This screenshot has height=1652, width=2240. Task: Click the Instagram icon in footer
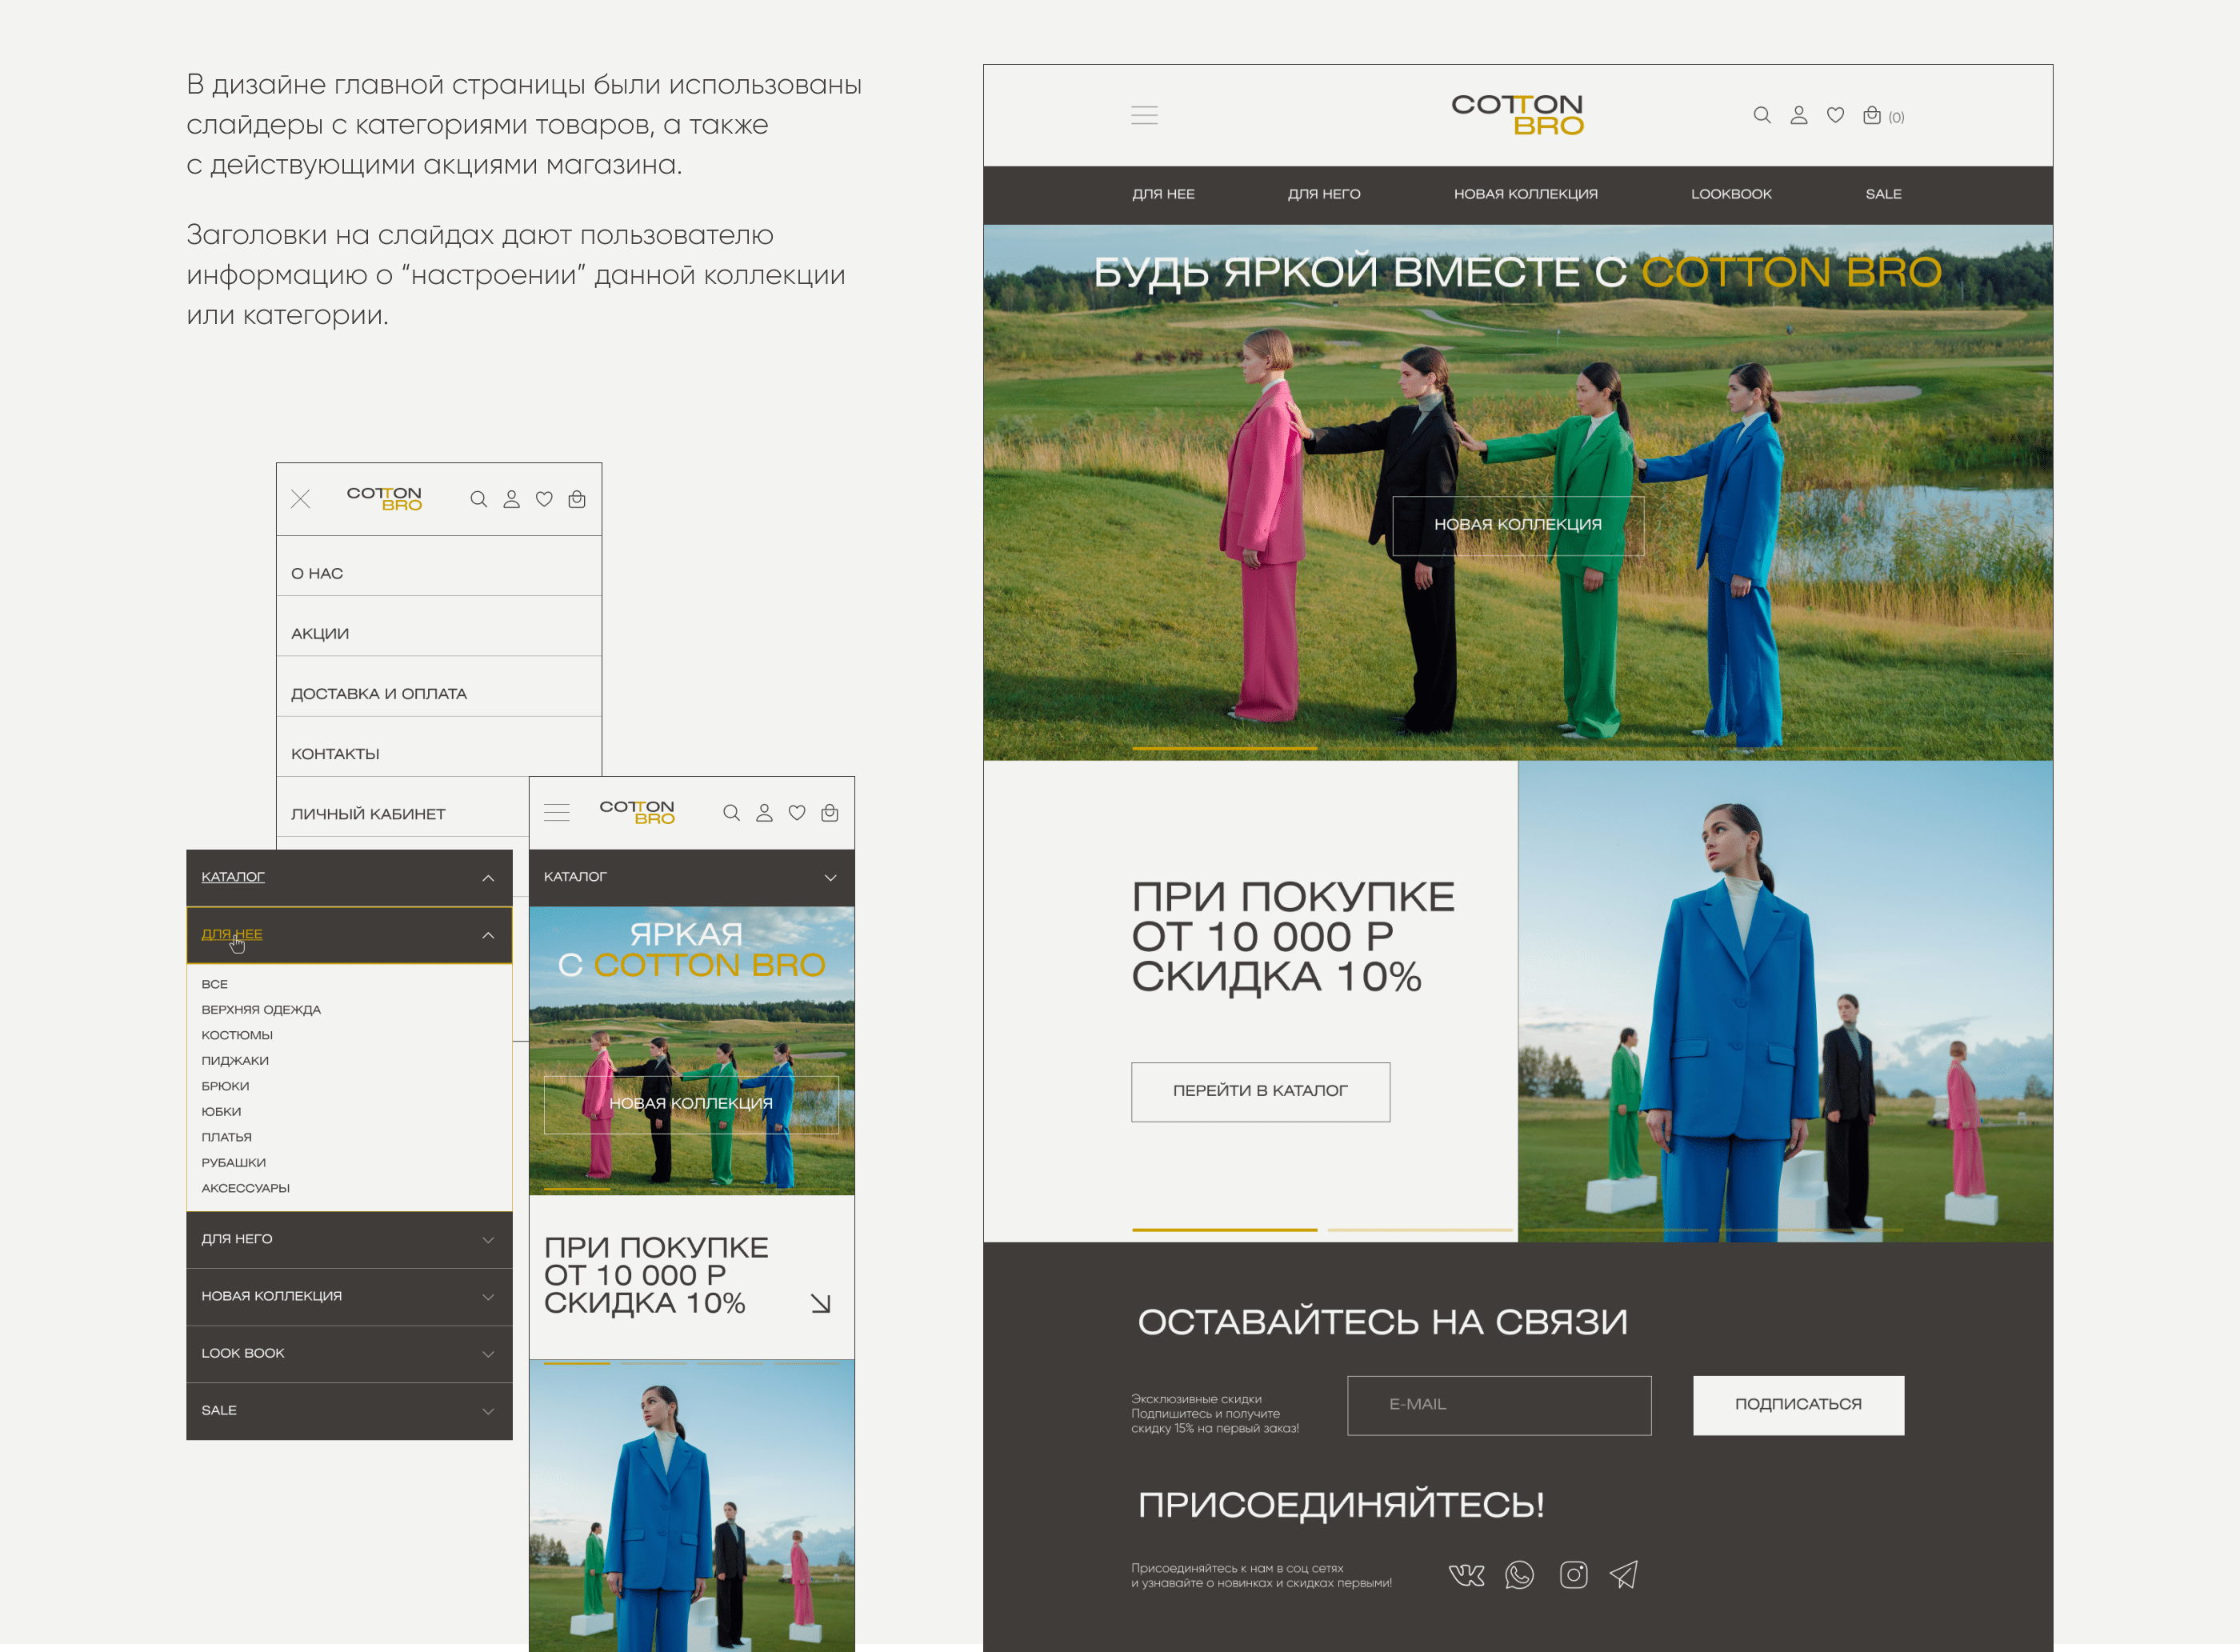1573,1575
